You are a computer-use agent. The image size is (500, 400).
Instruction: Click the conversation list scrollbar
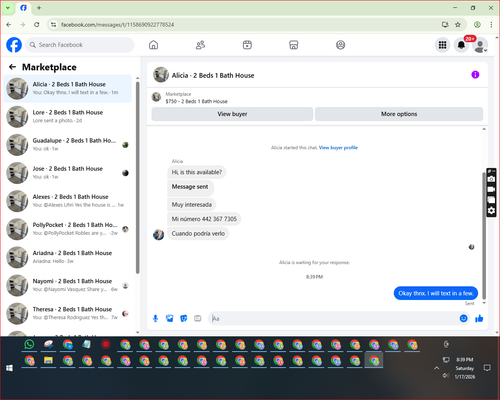point(138,177)
